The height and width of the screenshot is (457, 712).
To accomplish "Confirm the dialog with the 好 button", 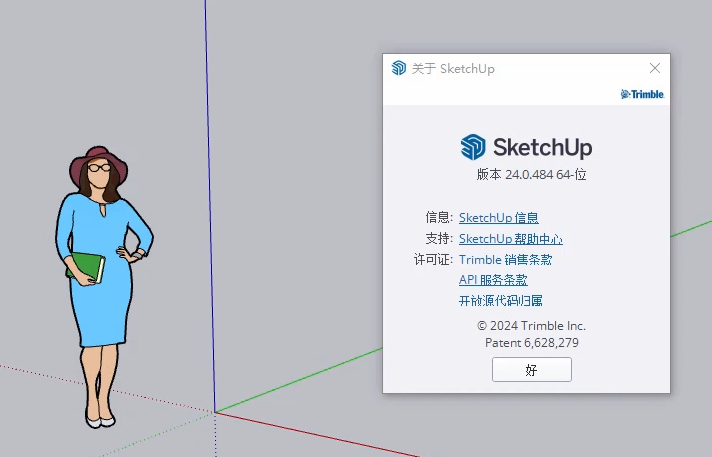I will click(x=532, y=369).
